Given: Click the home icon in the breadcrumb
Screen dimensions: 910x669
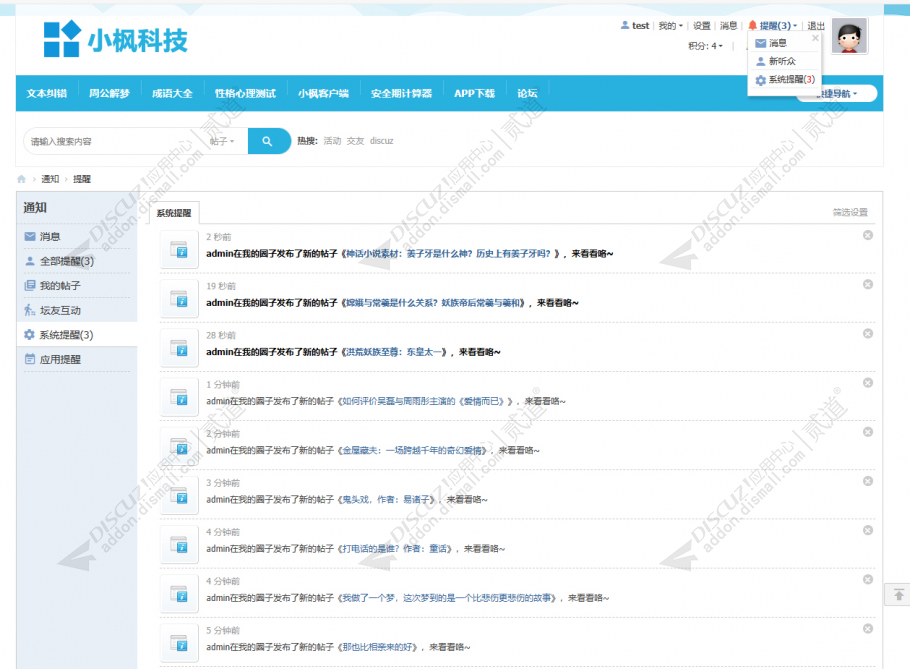Looking at the screenshot, I should click(x=21, y=179).
